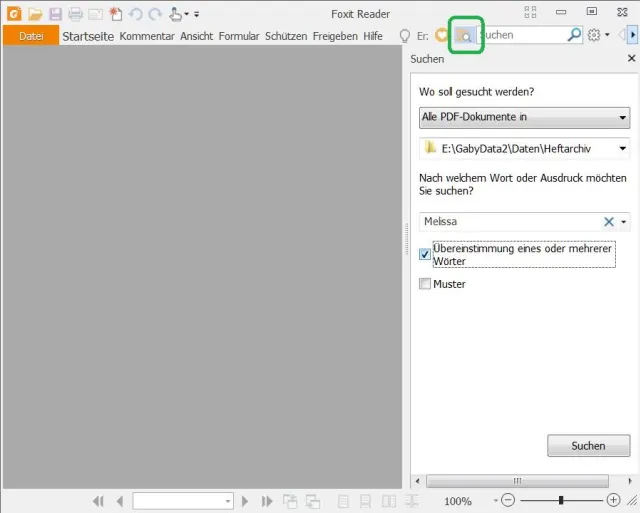Click the magnifier in the search box
Viewport: 640px width, 513px height.
click(x=574, y=35)
